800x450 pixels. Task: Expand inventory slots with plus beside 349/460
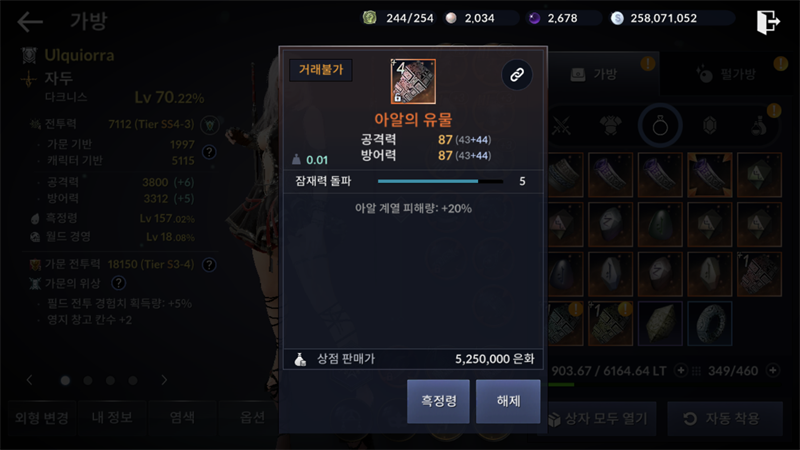pyautogui.click(x=773, y=370)
